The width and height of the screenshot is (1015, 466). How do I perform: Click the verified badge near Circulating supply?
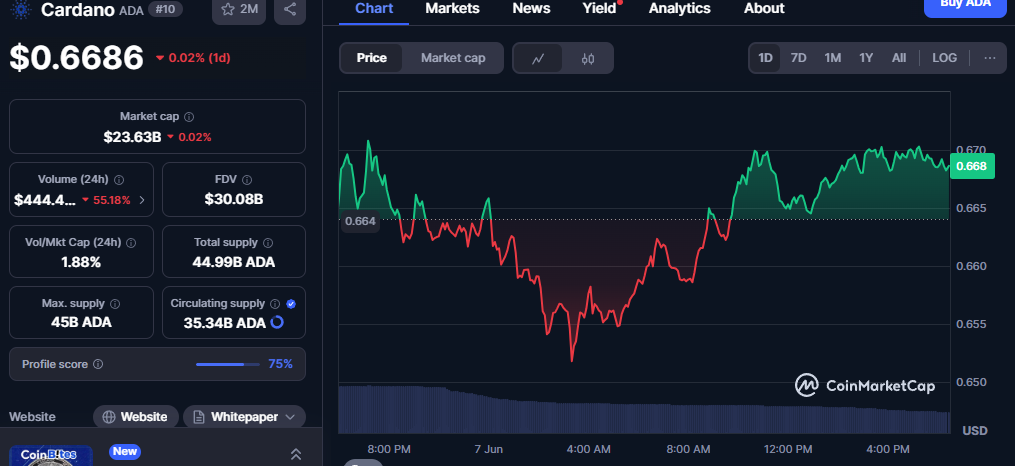point(291,304)
